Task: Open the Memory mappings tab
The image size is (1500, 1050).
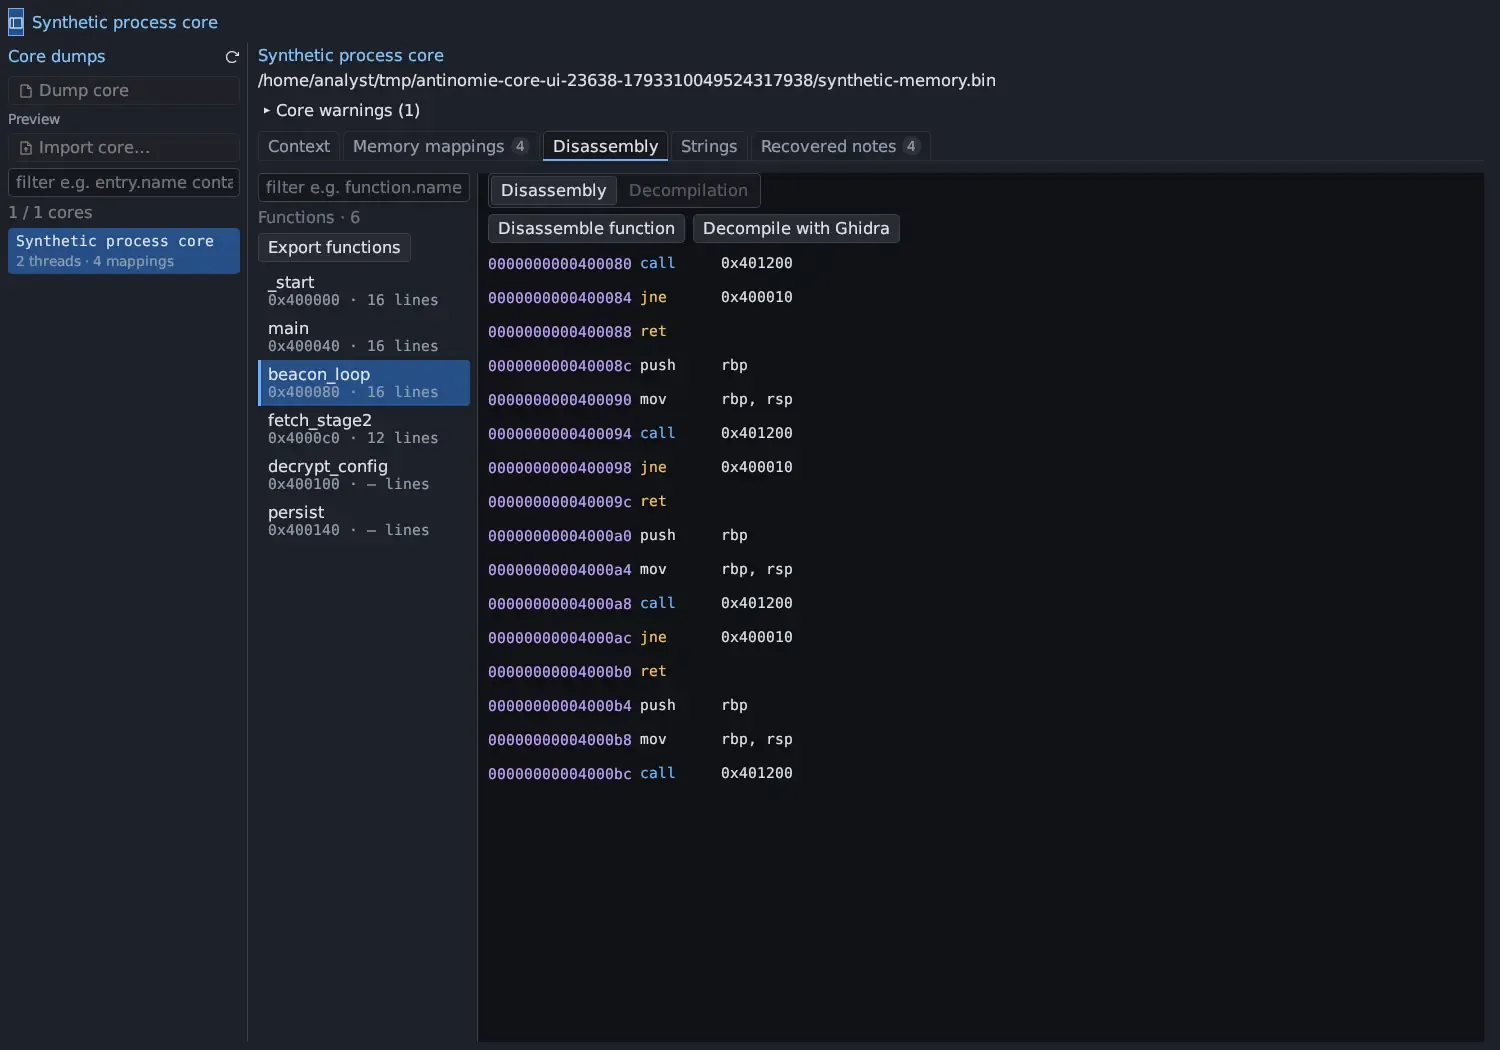Action: pos(440,147)
